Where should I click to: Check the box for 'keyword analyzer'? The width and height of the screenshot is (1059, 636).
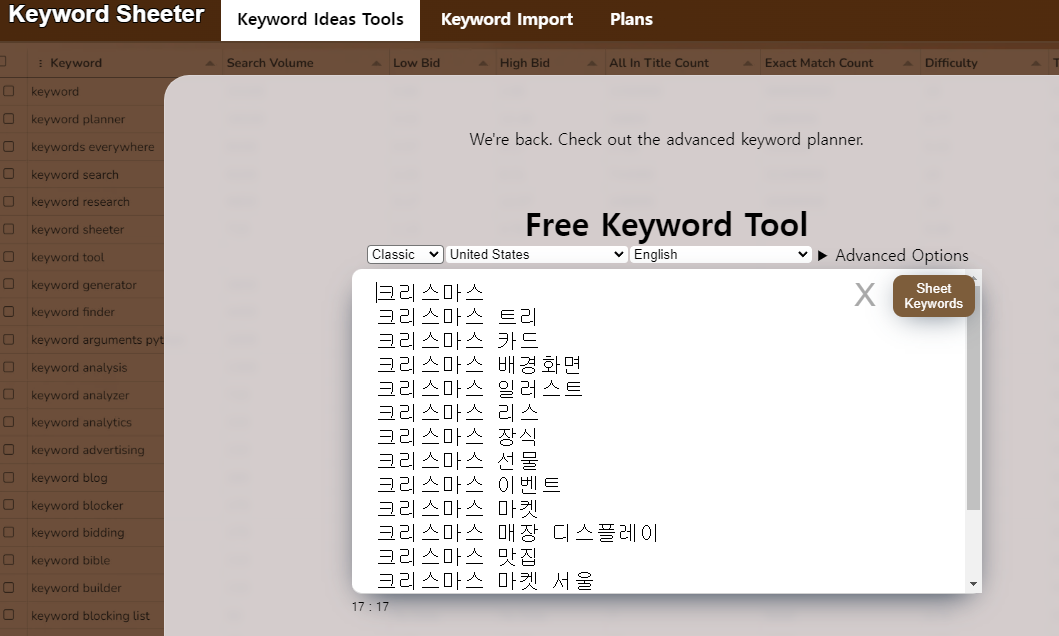click(8, 394)
